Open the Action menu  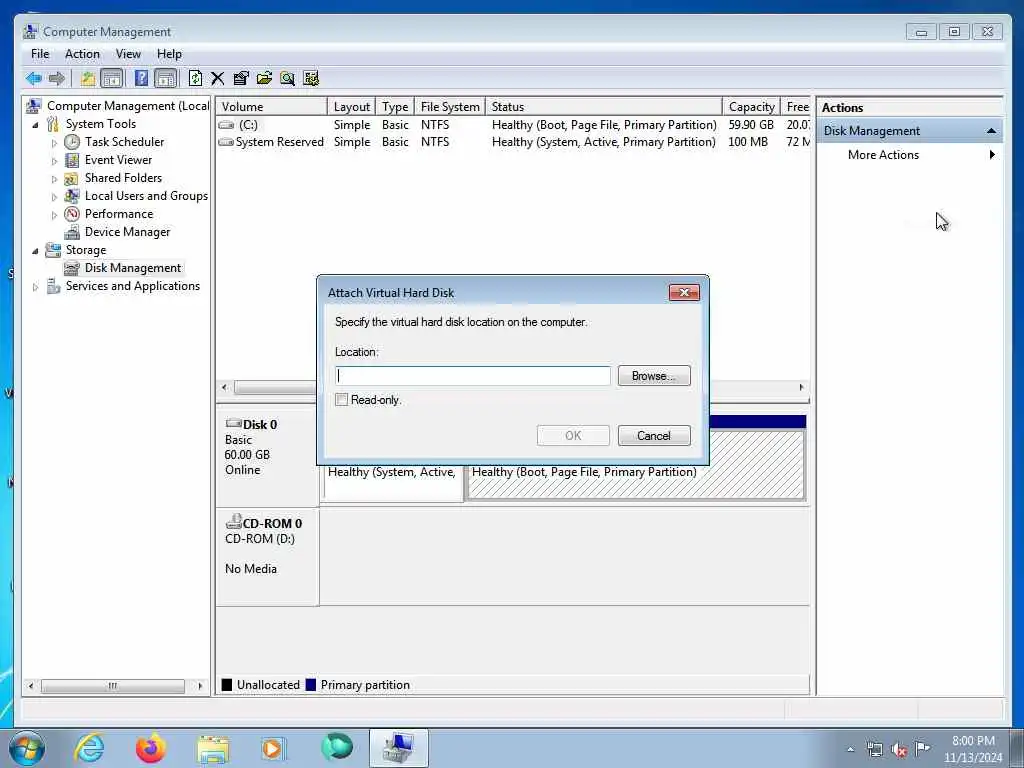point(82,54)
